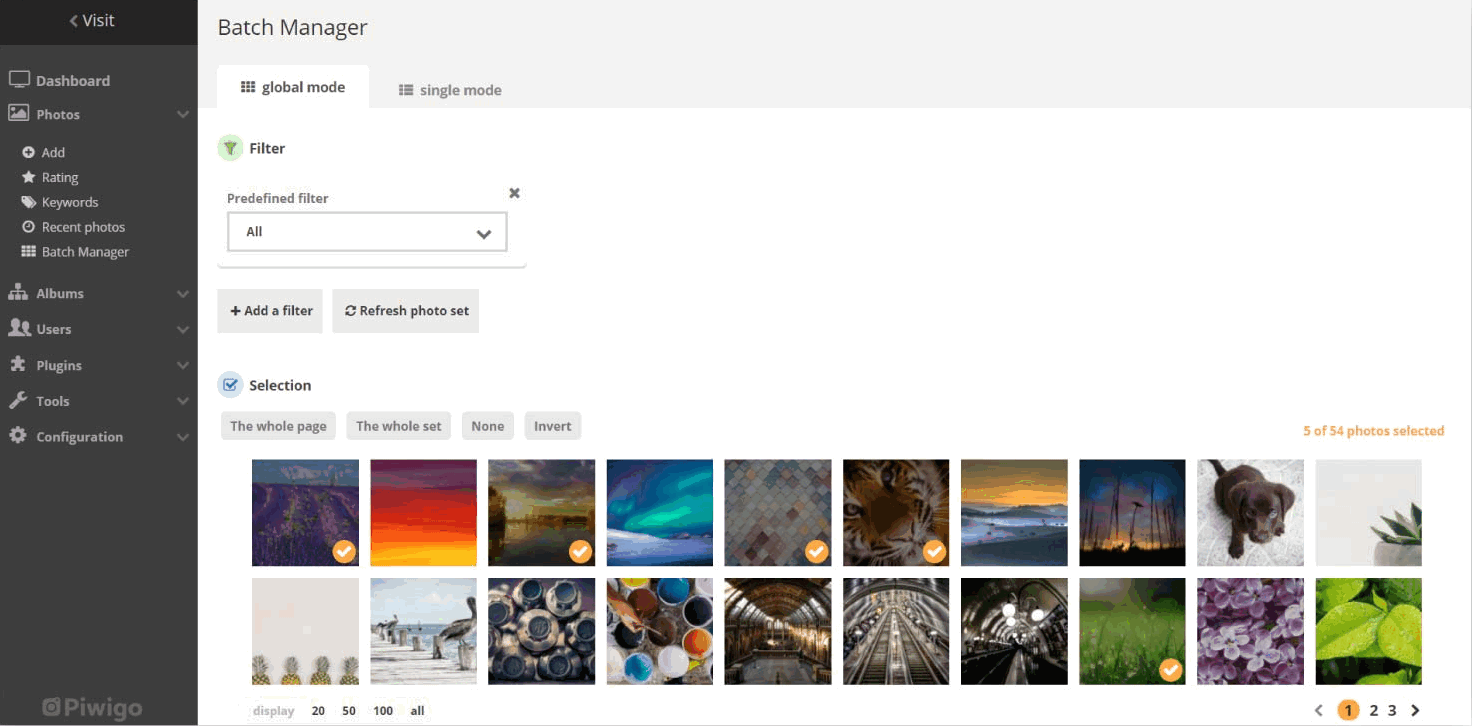
Task: Click the Photos picture icon in sidebar
Action: pos(18,114)
